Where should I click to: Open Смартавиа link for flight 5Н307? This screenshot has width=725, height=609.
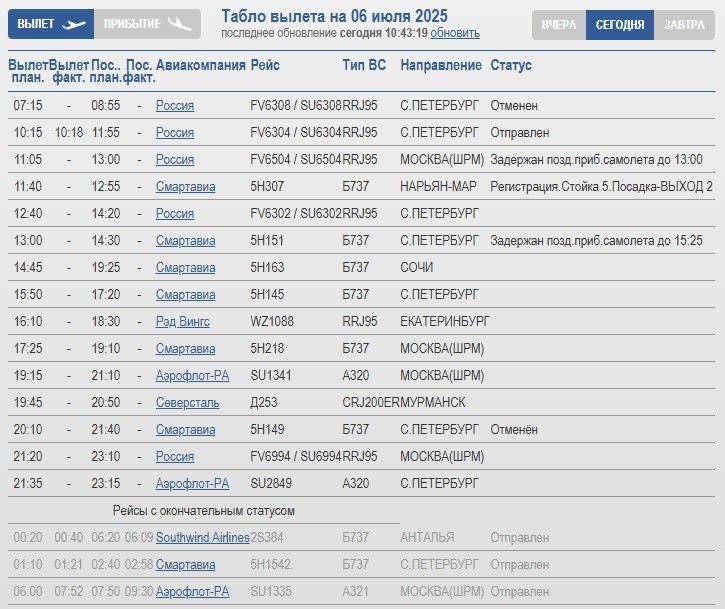tap(185, 187)
